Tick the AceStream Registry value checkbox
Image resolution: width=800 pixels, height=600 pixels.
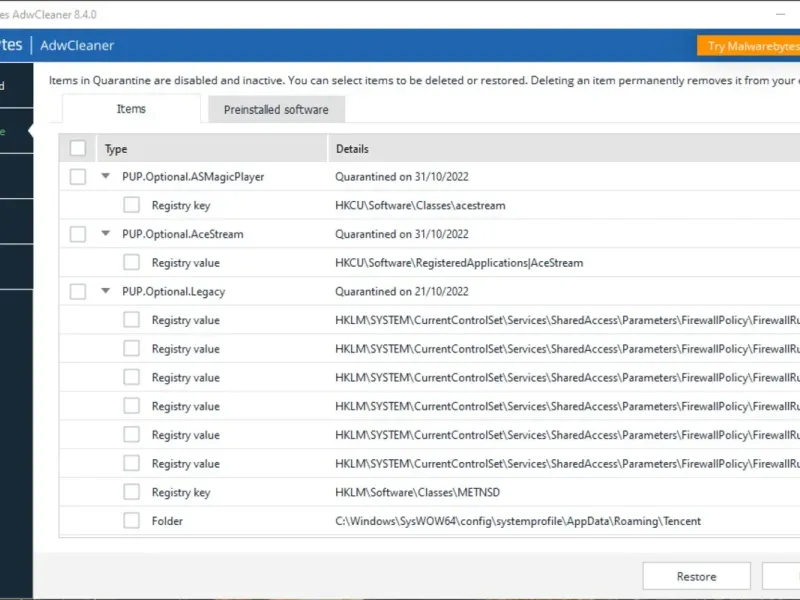pos(131,263)
